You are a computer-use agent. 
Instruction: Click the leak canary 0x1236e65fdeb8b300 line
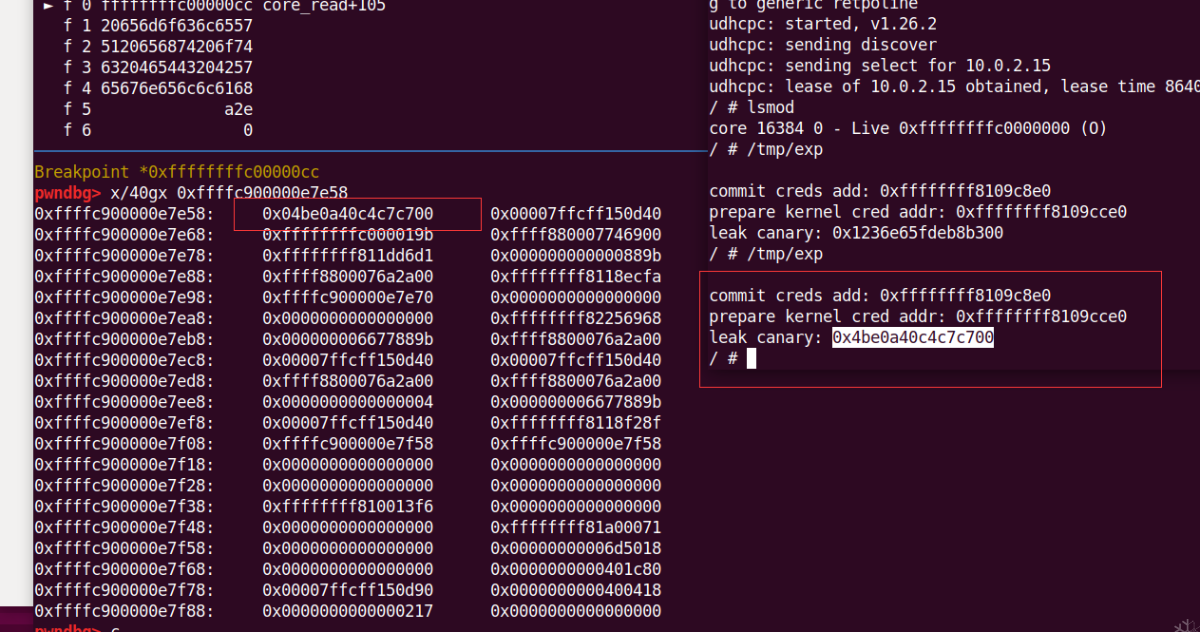856,233
